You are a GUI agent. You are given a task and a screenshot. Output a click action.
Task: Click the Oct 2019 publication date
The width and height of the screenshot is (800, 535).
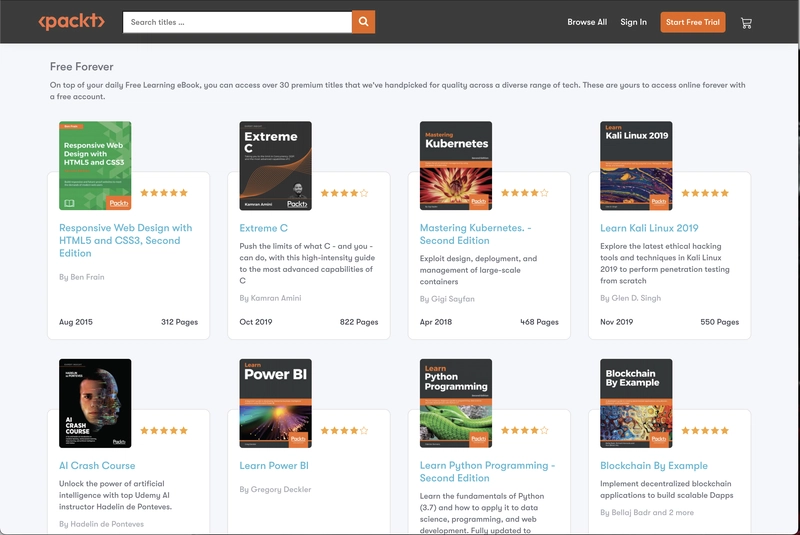(256, 322)
